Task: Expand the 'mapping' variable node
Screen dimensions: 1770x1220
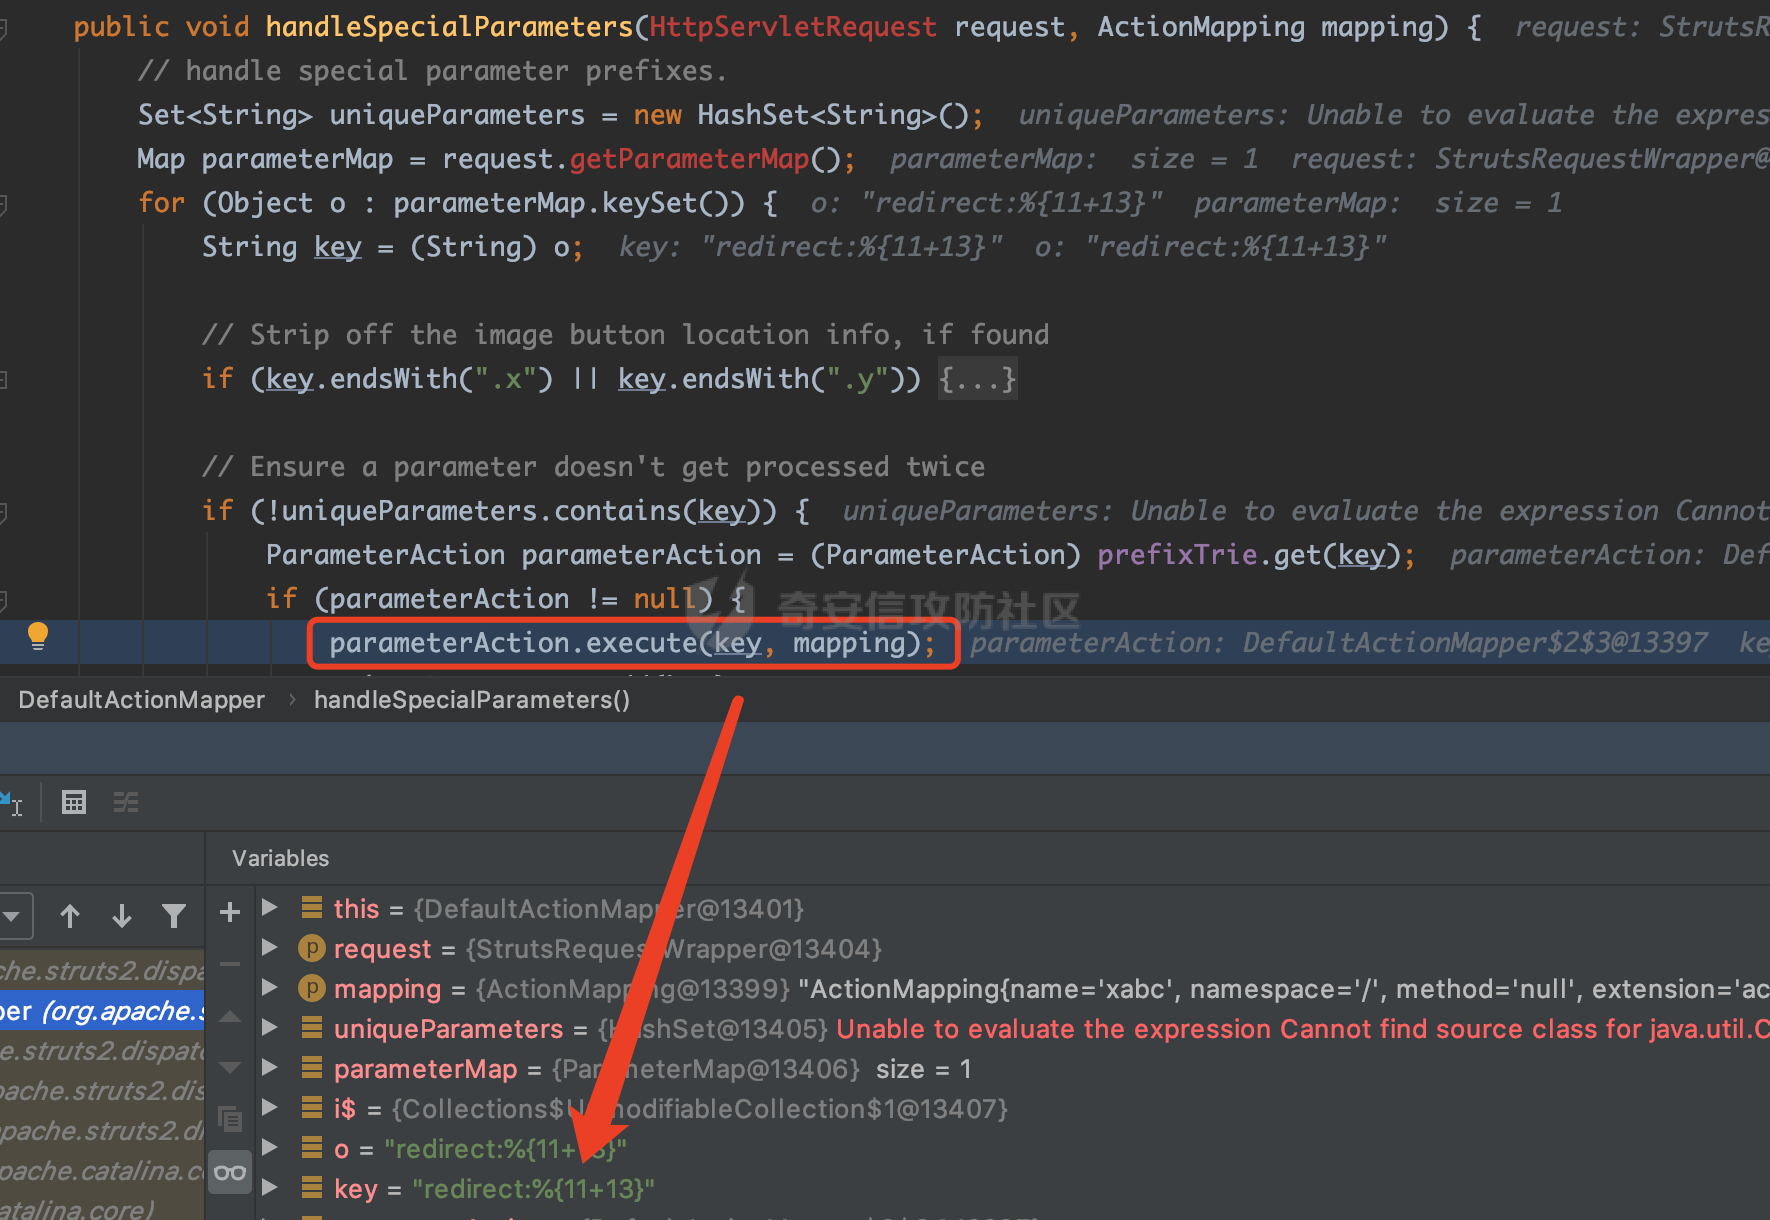Action: tap(269, 987)
